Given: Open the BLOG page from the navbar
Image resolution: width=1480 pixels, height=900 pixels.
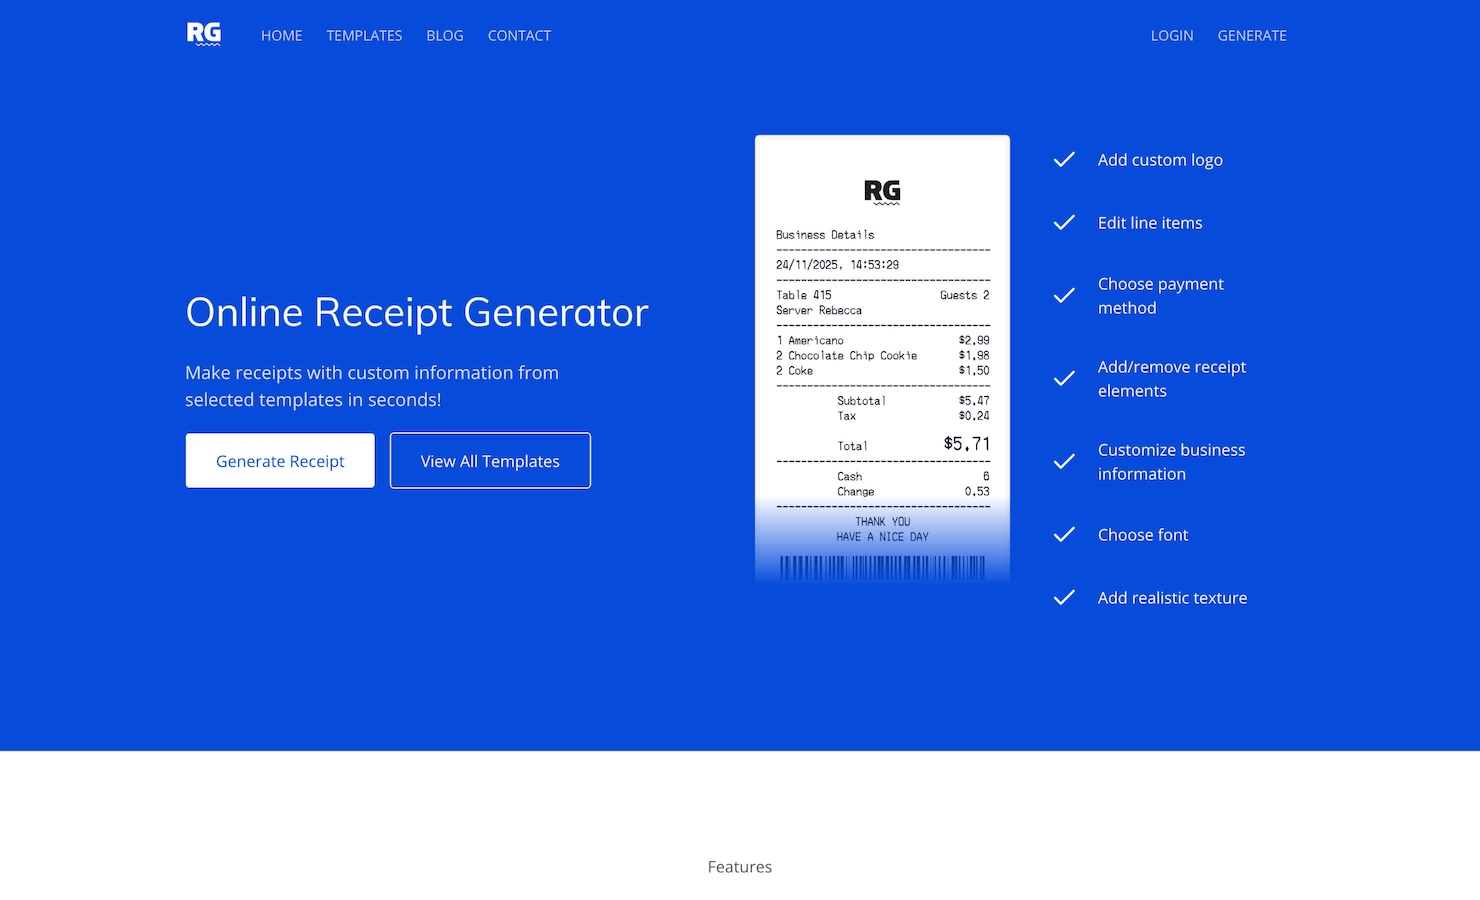Looking at the screenshot, I should tap(444, 35).
